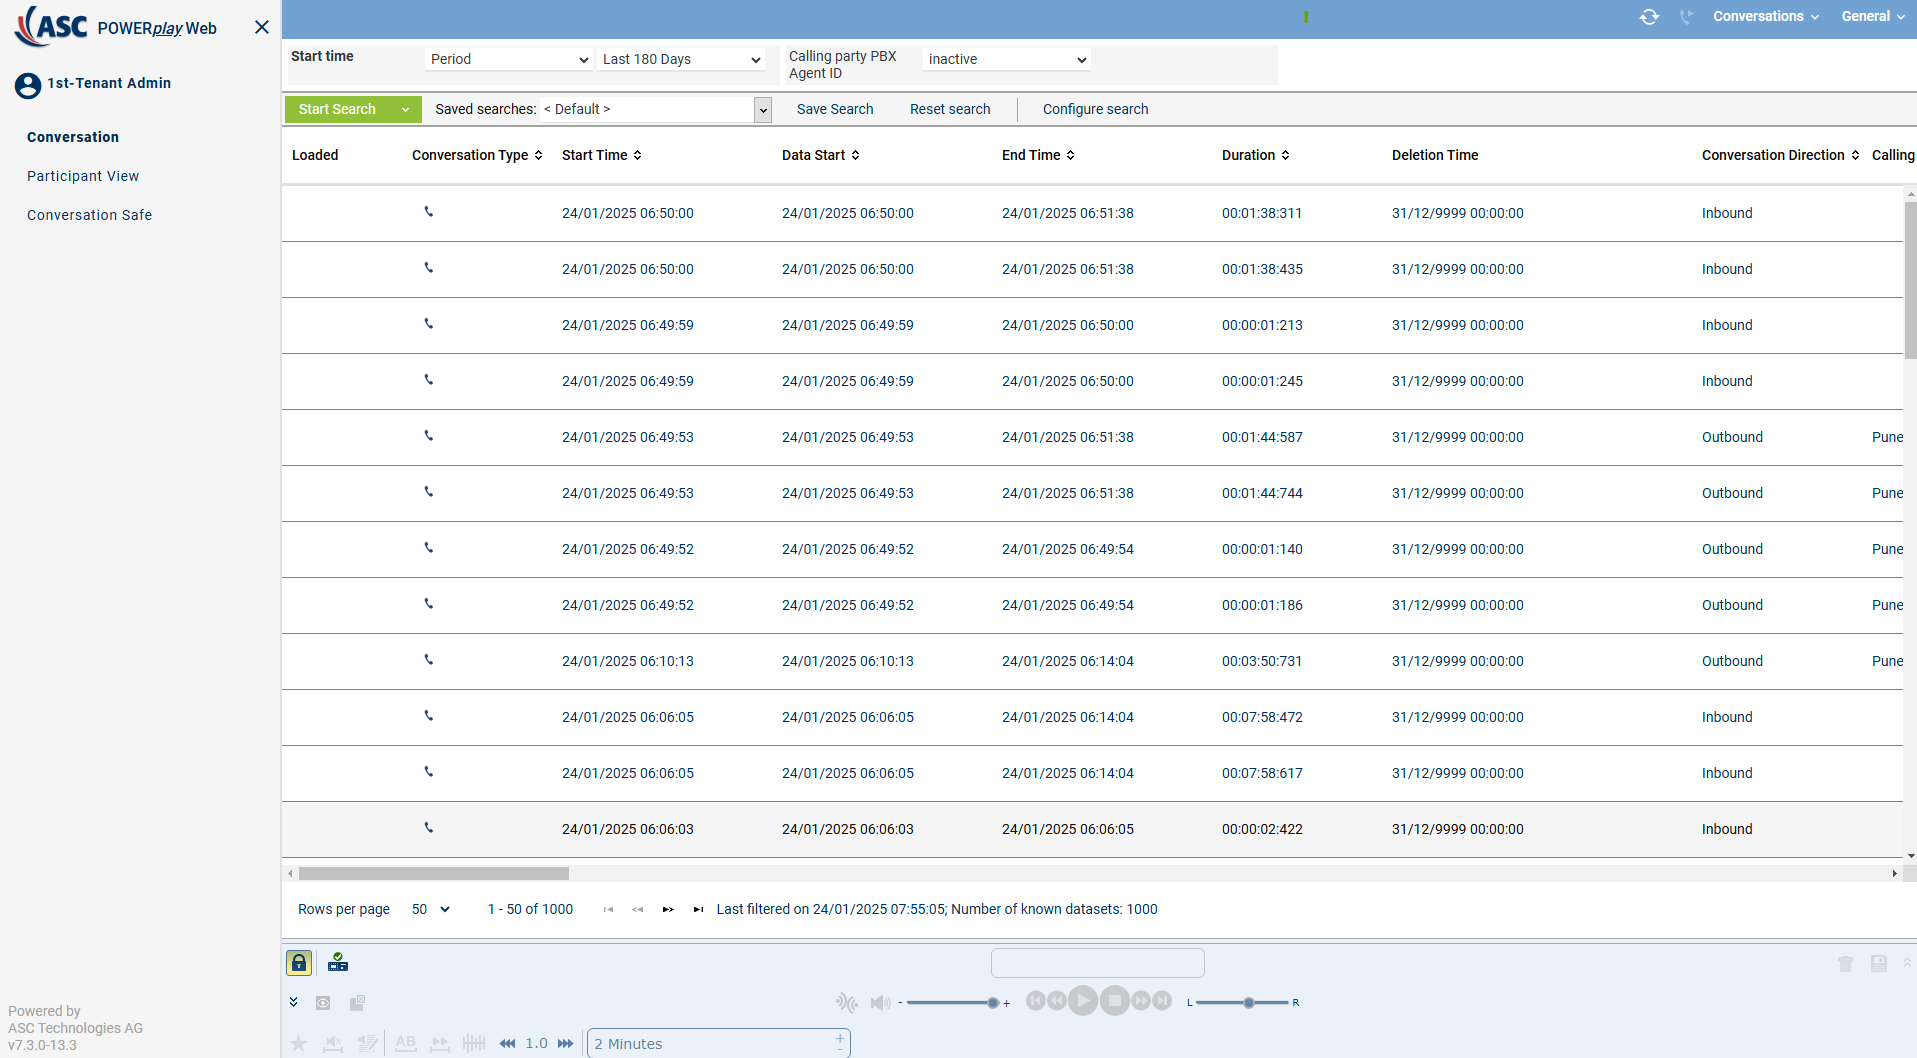Decrease playback speed with backward arrows
This screenshot has height=1058, width=1917.
click(508, 1043)
